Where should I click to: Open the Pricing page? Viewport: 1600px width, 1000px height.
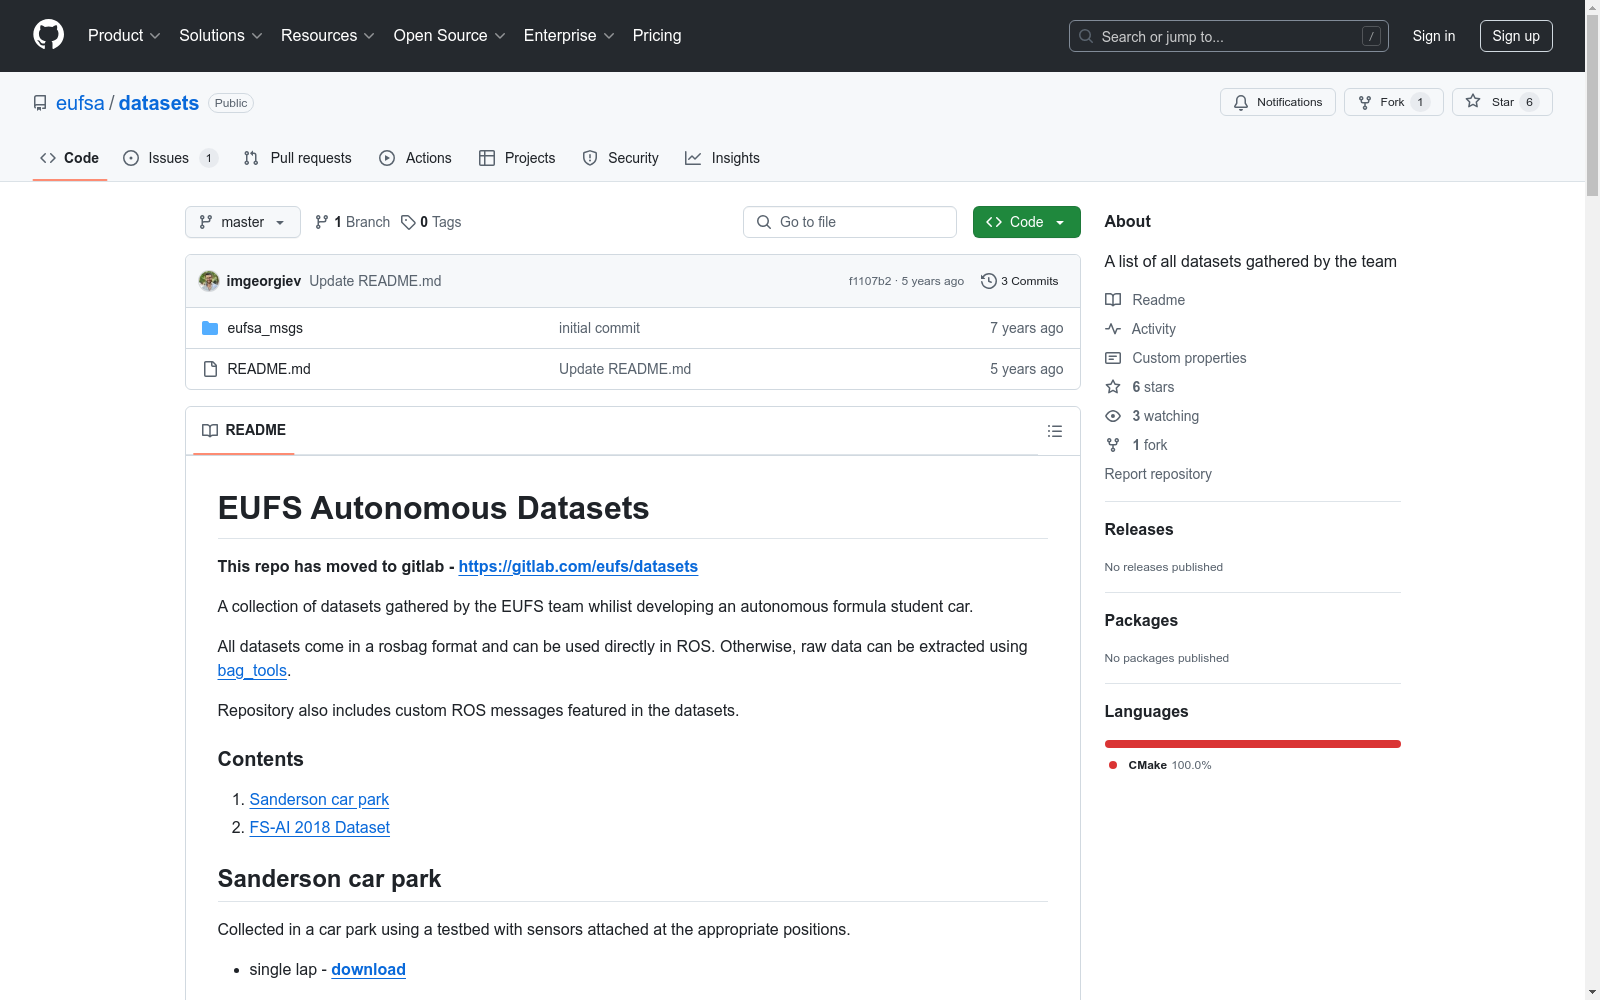[x=657, y=36]
